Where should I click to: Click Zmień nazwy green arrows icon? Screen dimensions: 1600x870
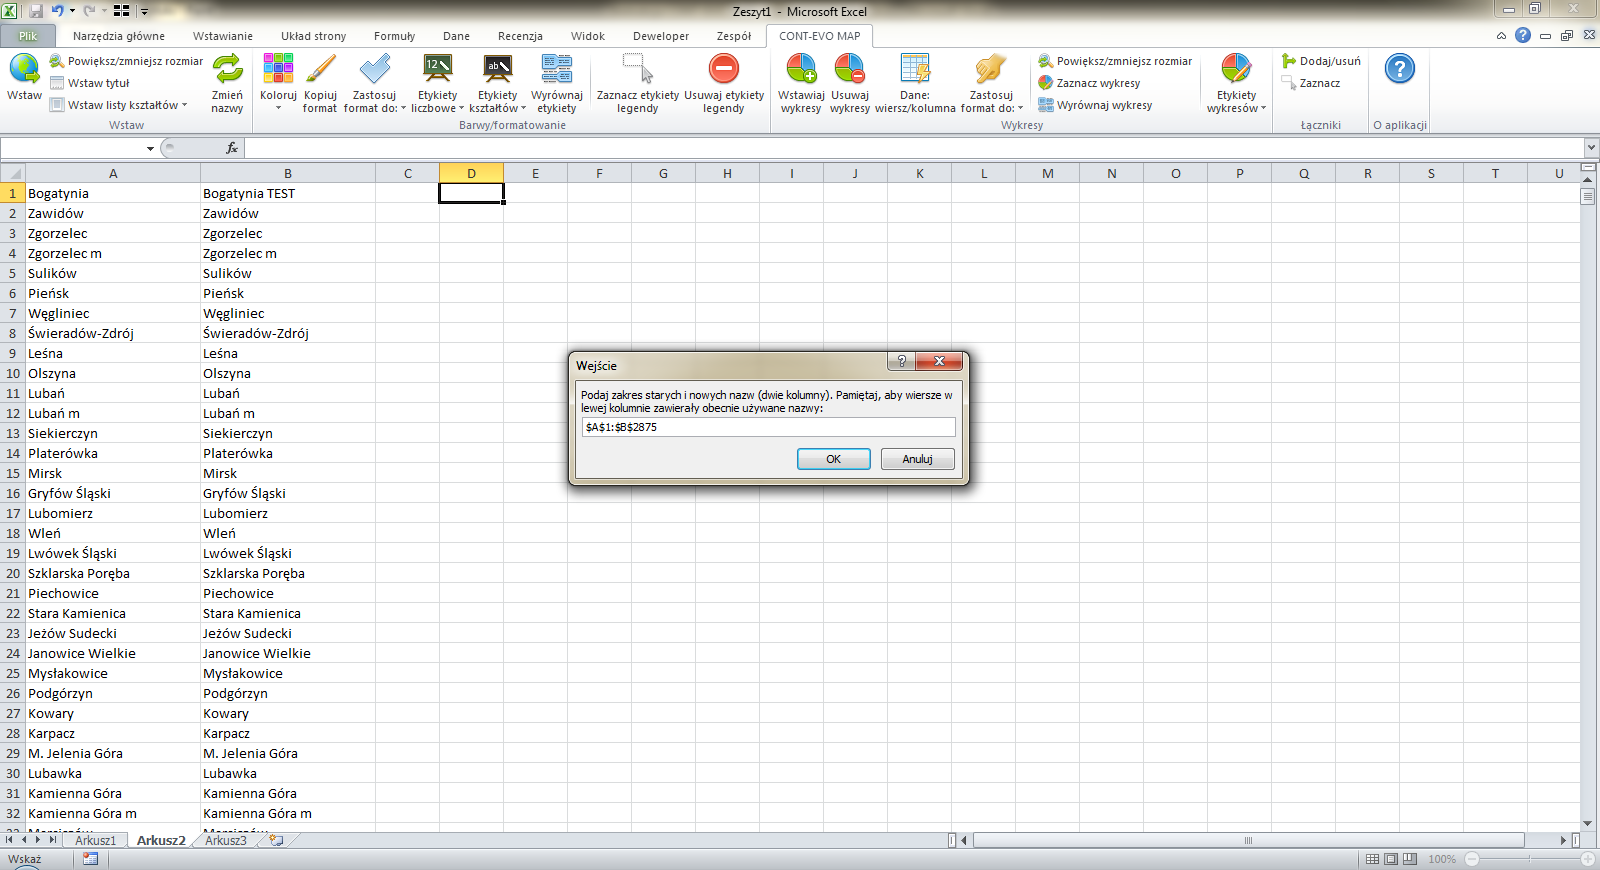click(x=228, y=69)
